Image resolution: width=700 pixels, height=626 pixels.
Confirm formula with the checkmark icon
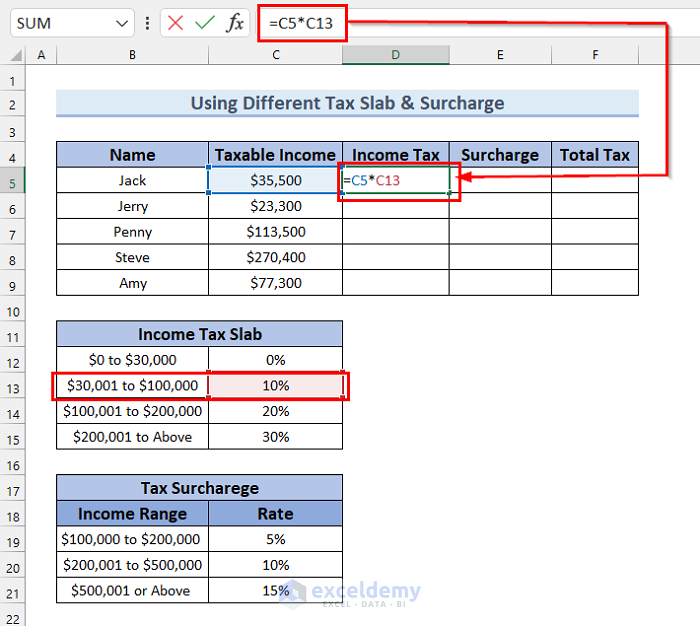pos(205,23)
